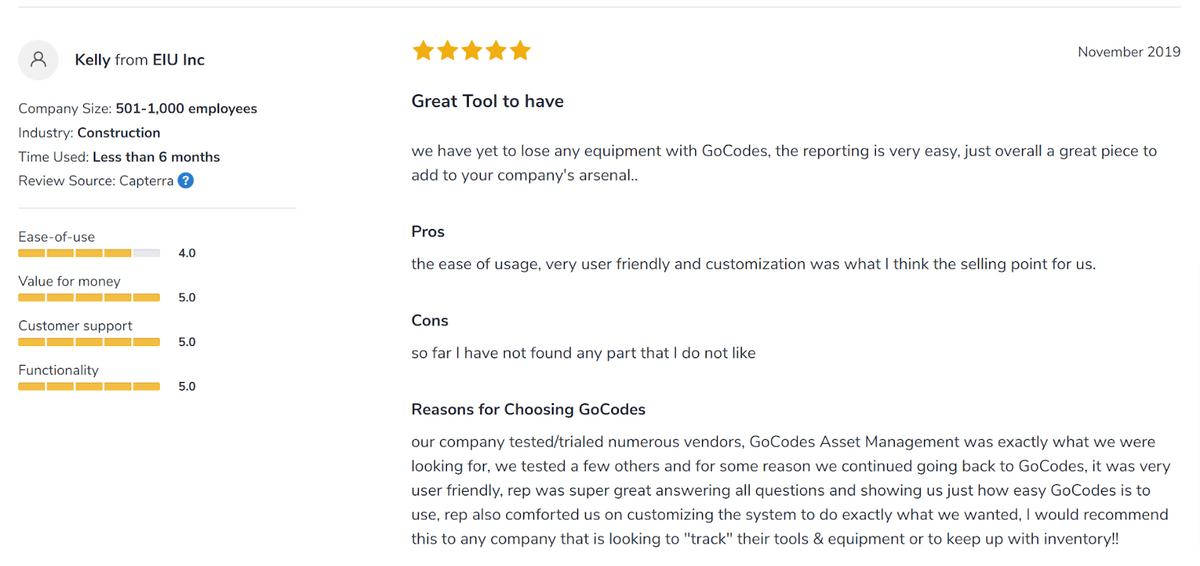Click the first rating star
The width and height of the screenshot is (1200, 566).
click(x=423, y=51)
